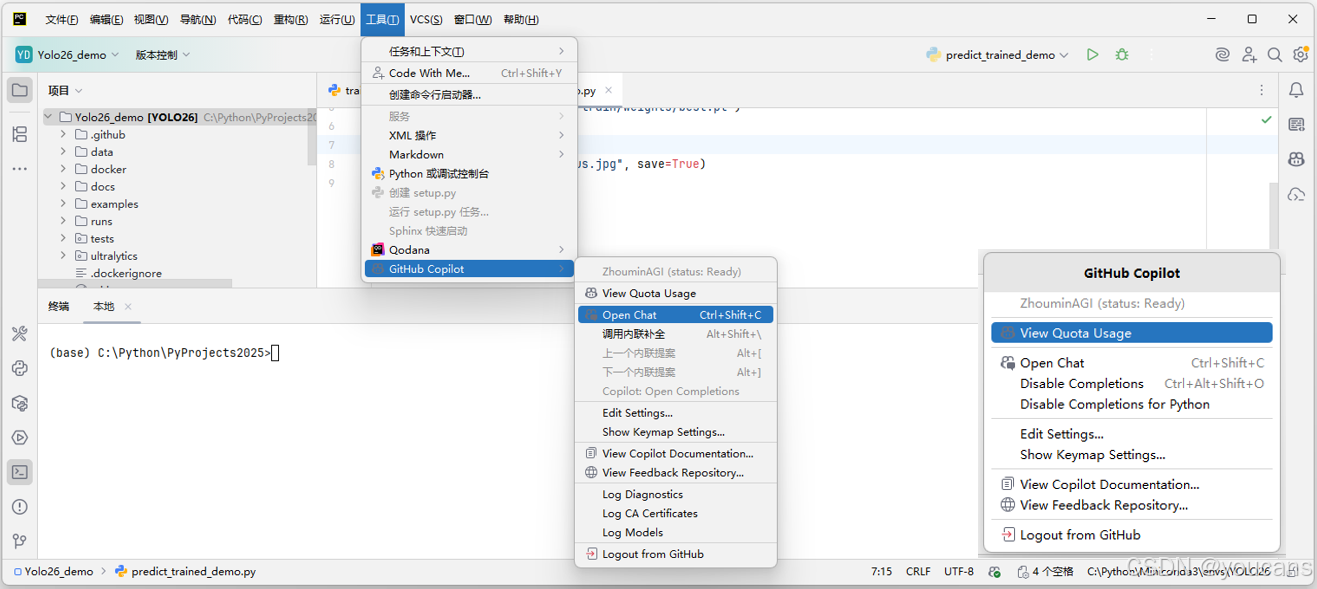This screenshot has width=1317, height=589.
Task: Open the Problems exclamation icon
Action: [19, 507]
